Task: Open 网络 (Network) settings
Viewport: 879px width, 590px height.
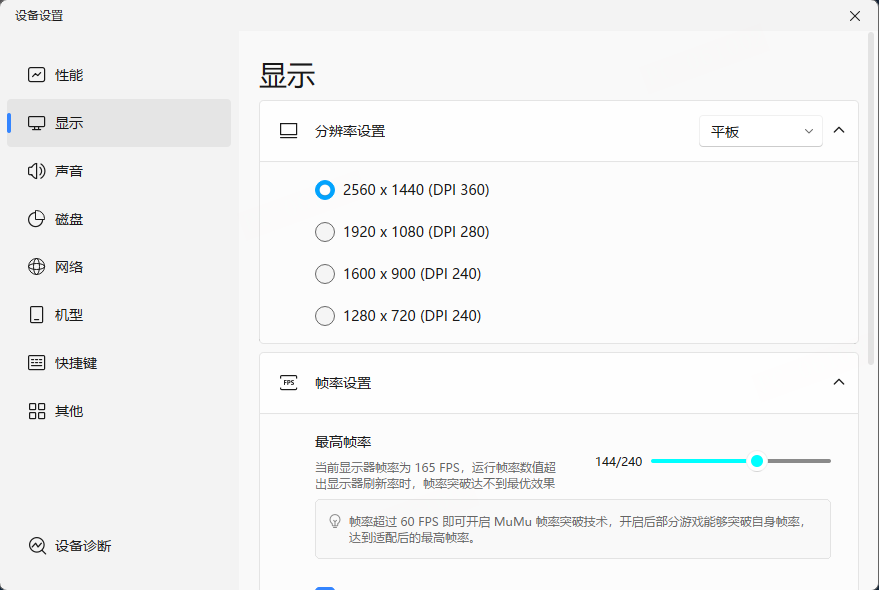Action: (x=70, y=266)
